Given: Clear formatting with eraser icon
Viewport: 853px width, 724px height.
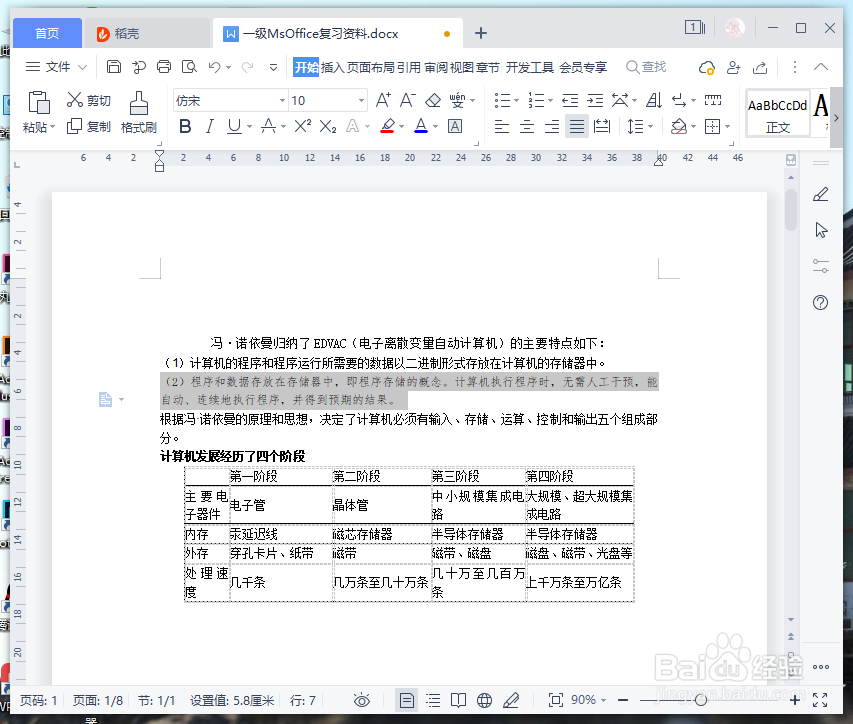Looking at the screenshot, I should 432,100.
